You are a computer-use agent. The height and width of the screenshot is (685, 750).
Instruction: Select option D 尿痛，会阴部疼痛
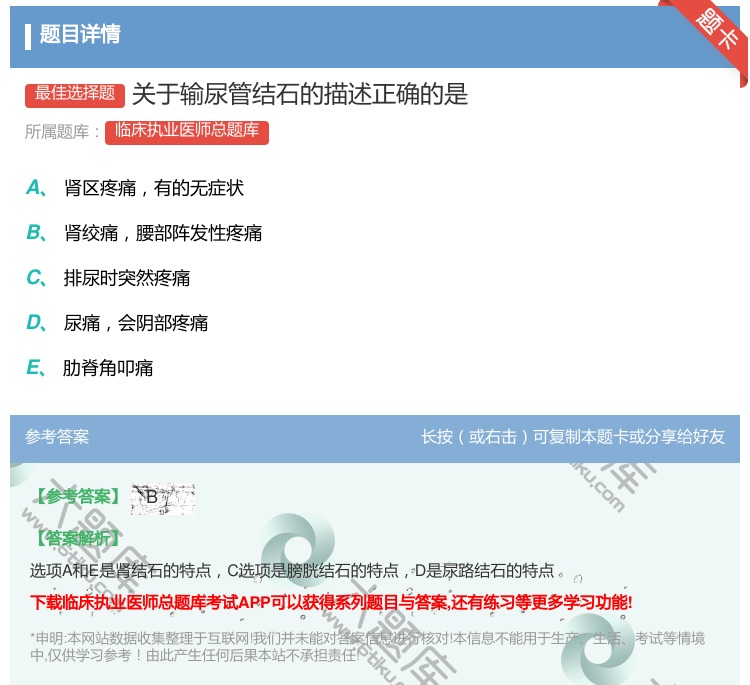point(117,323)
